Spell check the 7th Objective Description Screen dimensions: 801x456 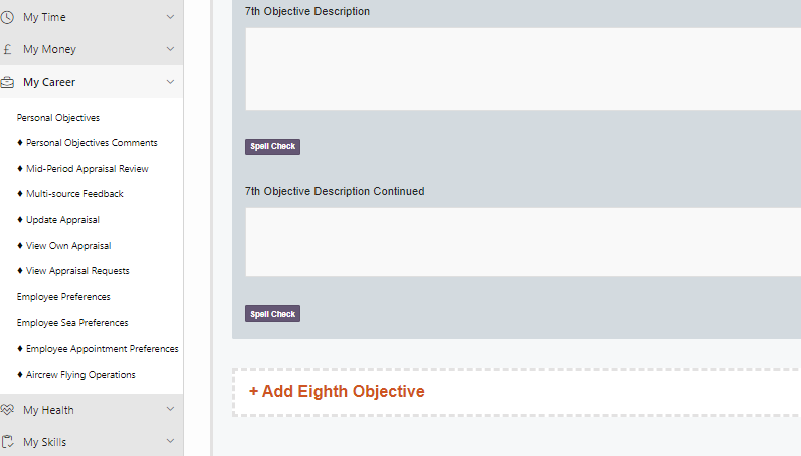272,147
